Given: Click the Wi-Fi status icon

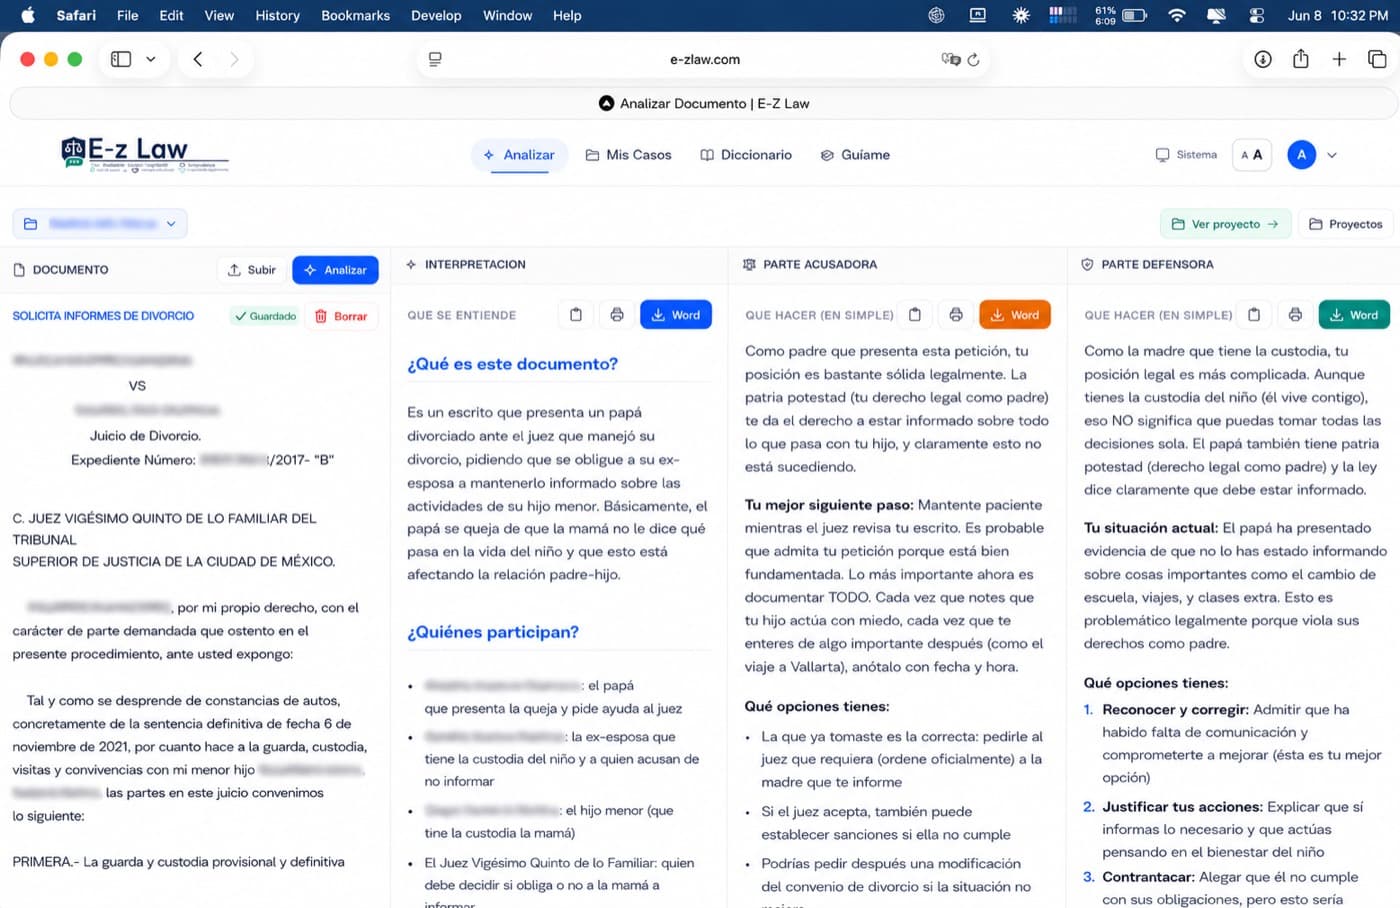Looking at the screenshot, I should point(1177,15).
